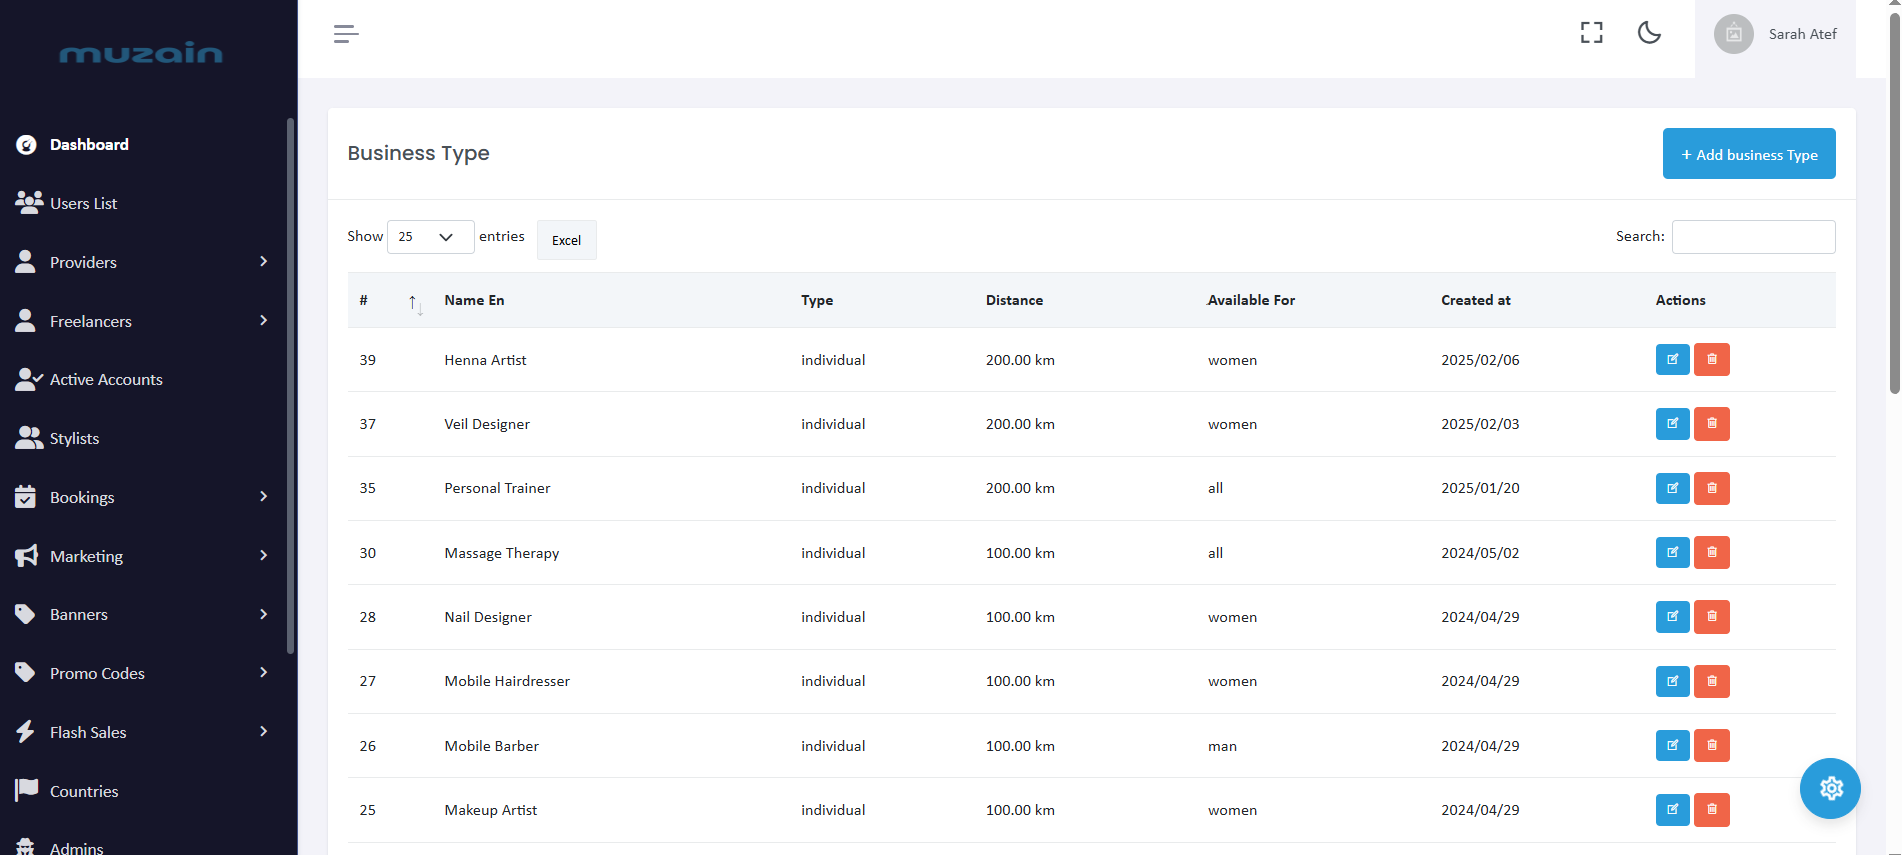Viewport: 1902px width, 855px height.
Task: Export table with Excel button
Action: (566, 240)
